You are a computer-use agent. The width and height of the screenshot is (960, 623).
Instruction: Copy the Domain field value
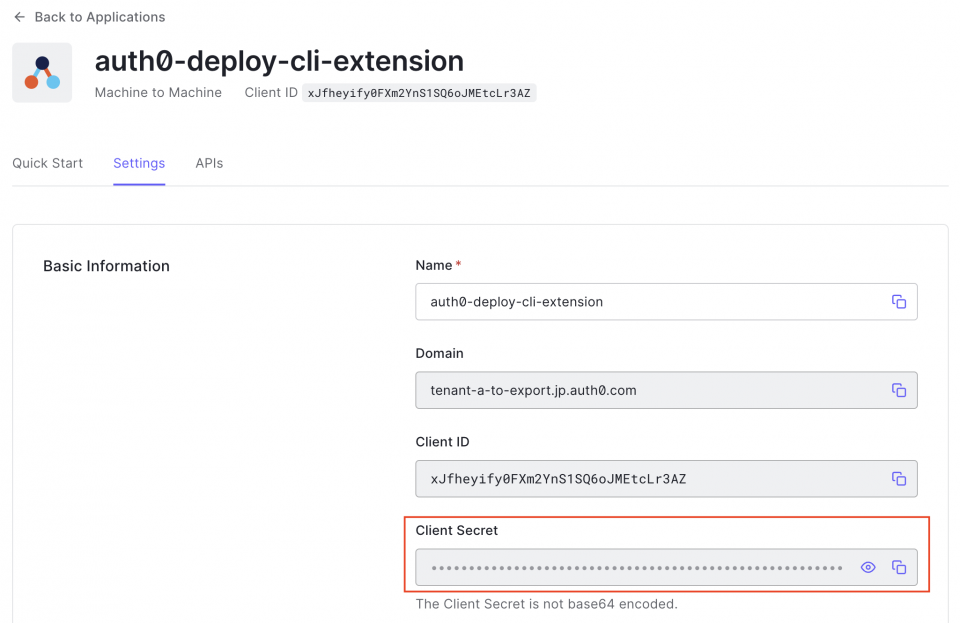[898, 390]
